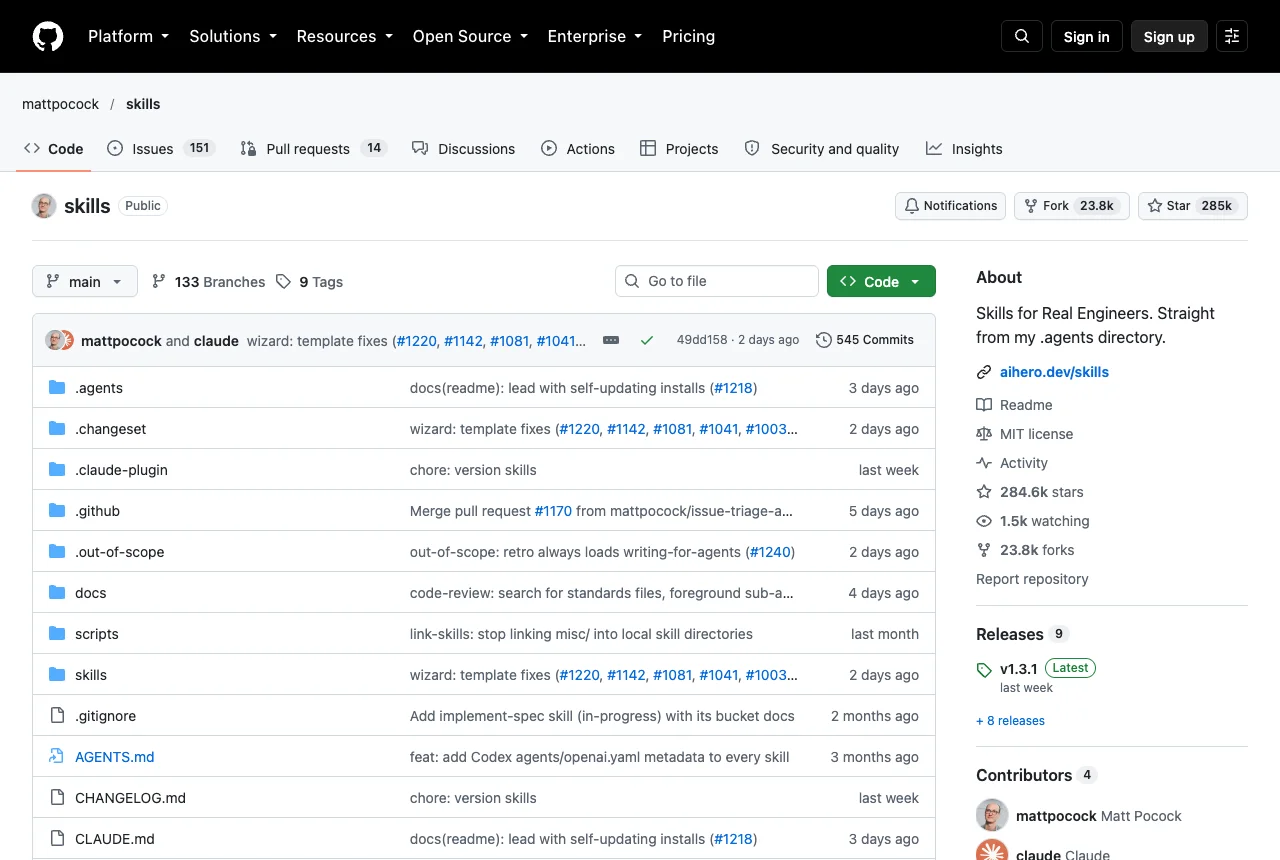Open the 9 Tags link

pyautogui.click(x=310, y=282)
